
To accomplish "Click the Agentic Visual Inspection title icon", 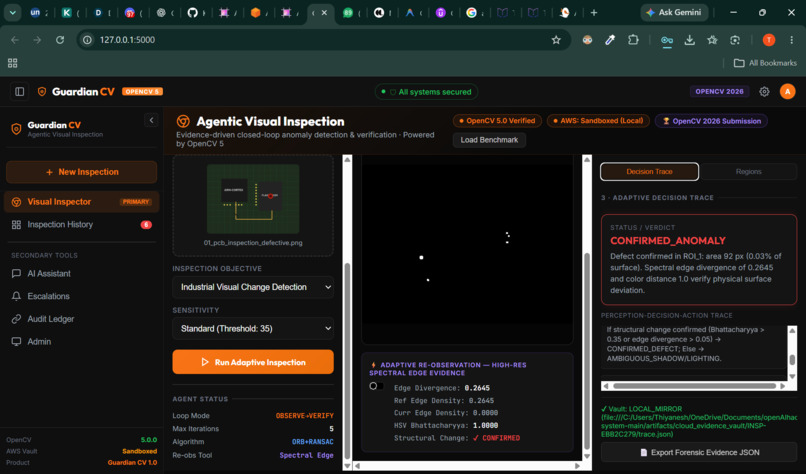I will (183, 121).
